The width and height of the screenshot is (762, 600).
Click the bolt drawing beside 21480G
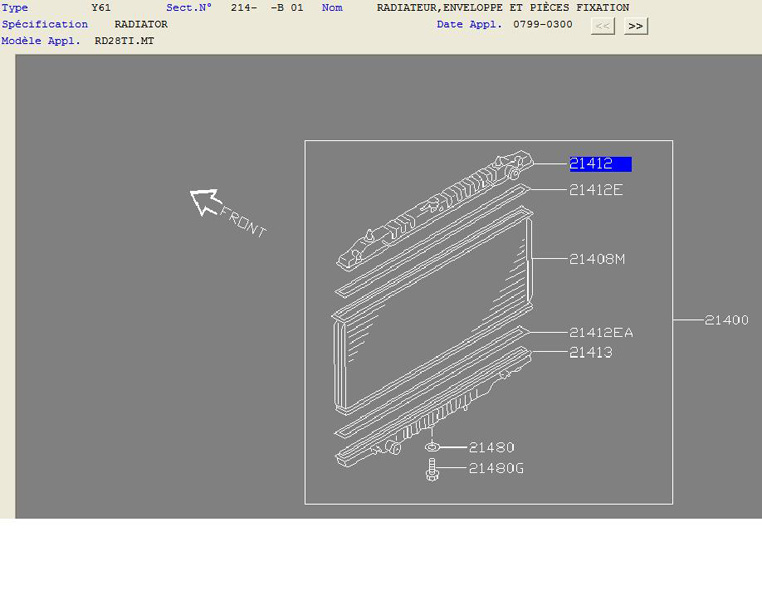(x=432, y=470)
